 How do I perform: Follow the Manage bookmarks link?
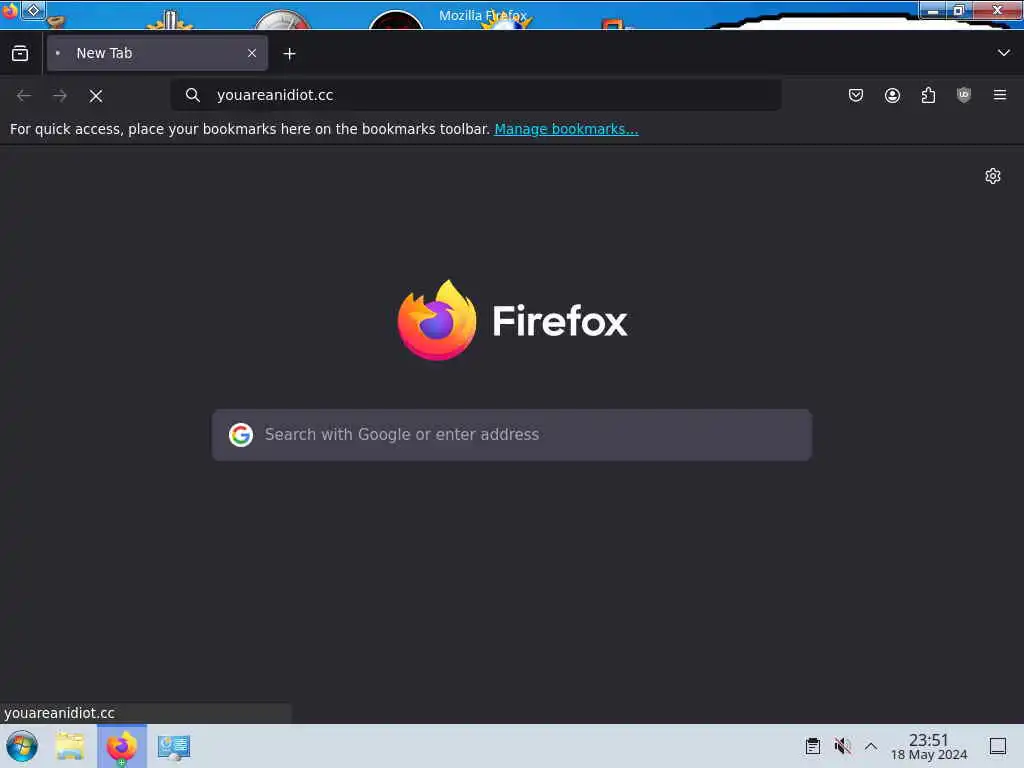click(566, 129)
